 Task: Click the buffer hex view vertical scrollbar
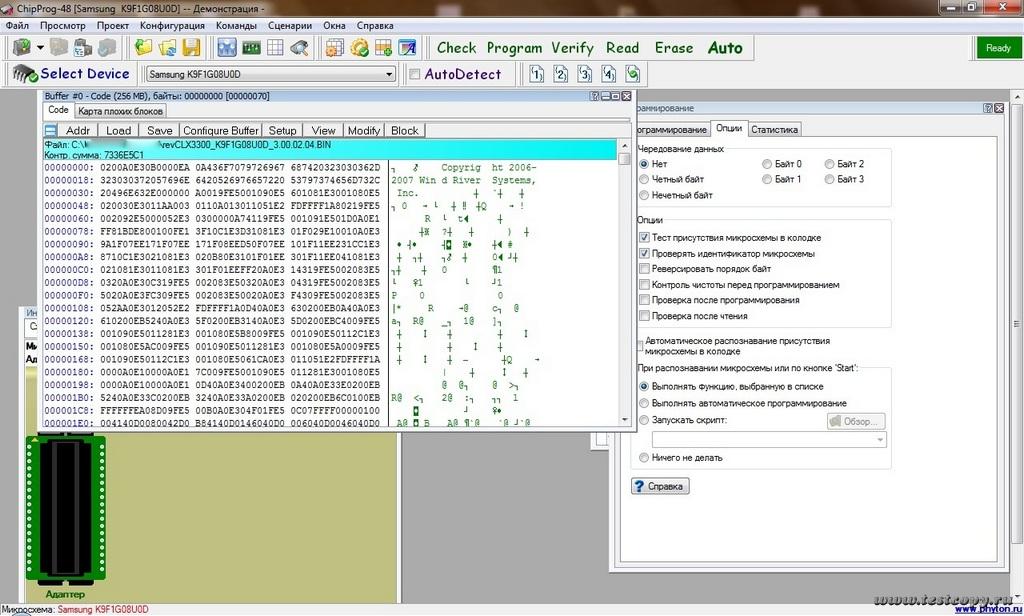625,290
